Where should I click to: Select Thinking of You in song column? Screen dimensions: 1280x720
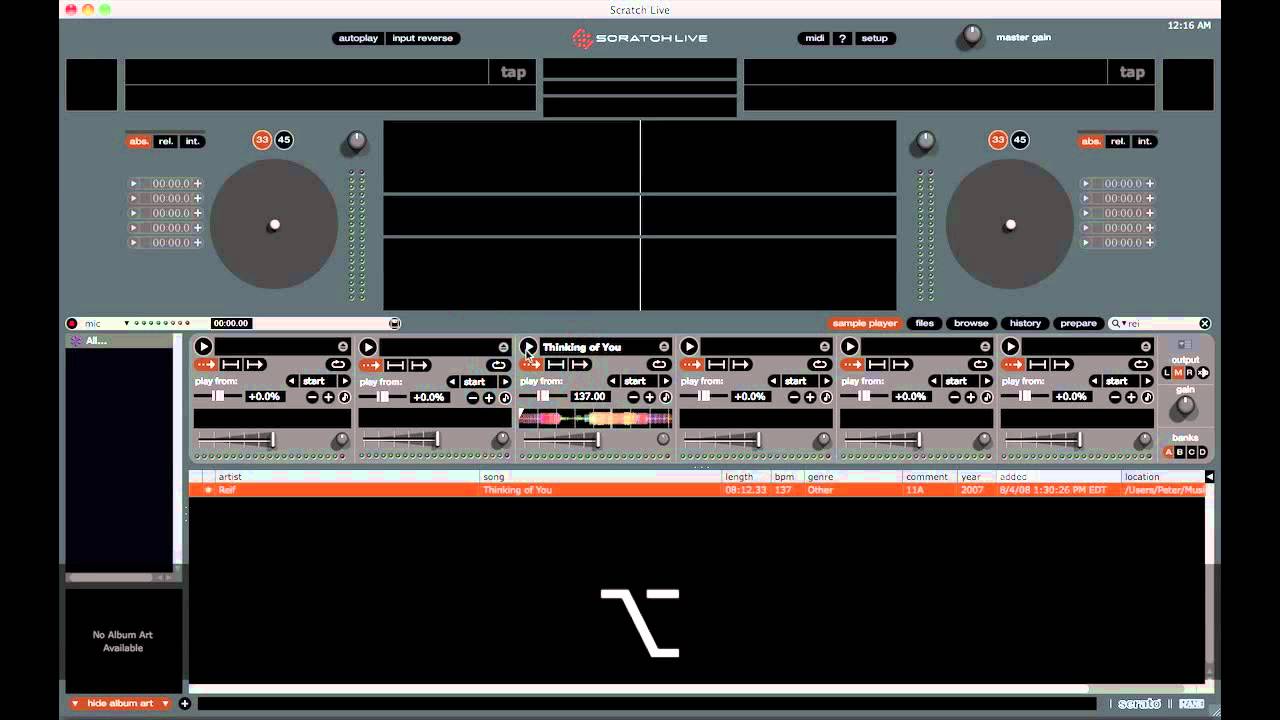coord(517,490)
